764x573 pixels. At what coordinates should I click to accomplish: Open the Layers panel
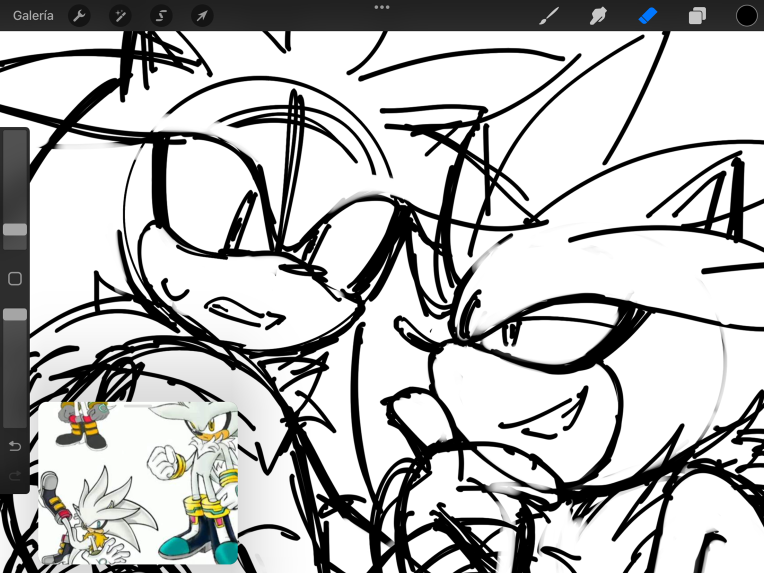point(697,16)
